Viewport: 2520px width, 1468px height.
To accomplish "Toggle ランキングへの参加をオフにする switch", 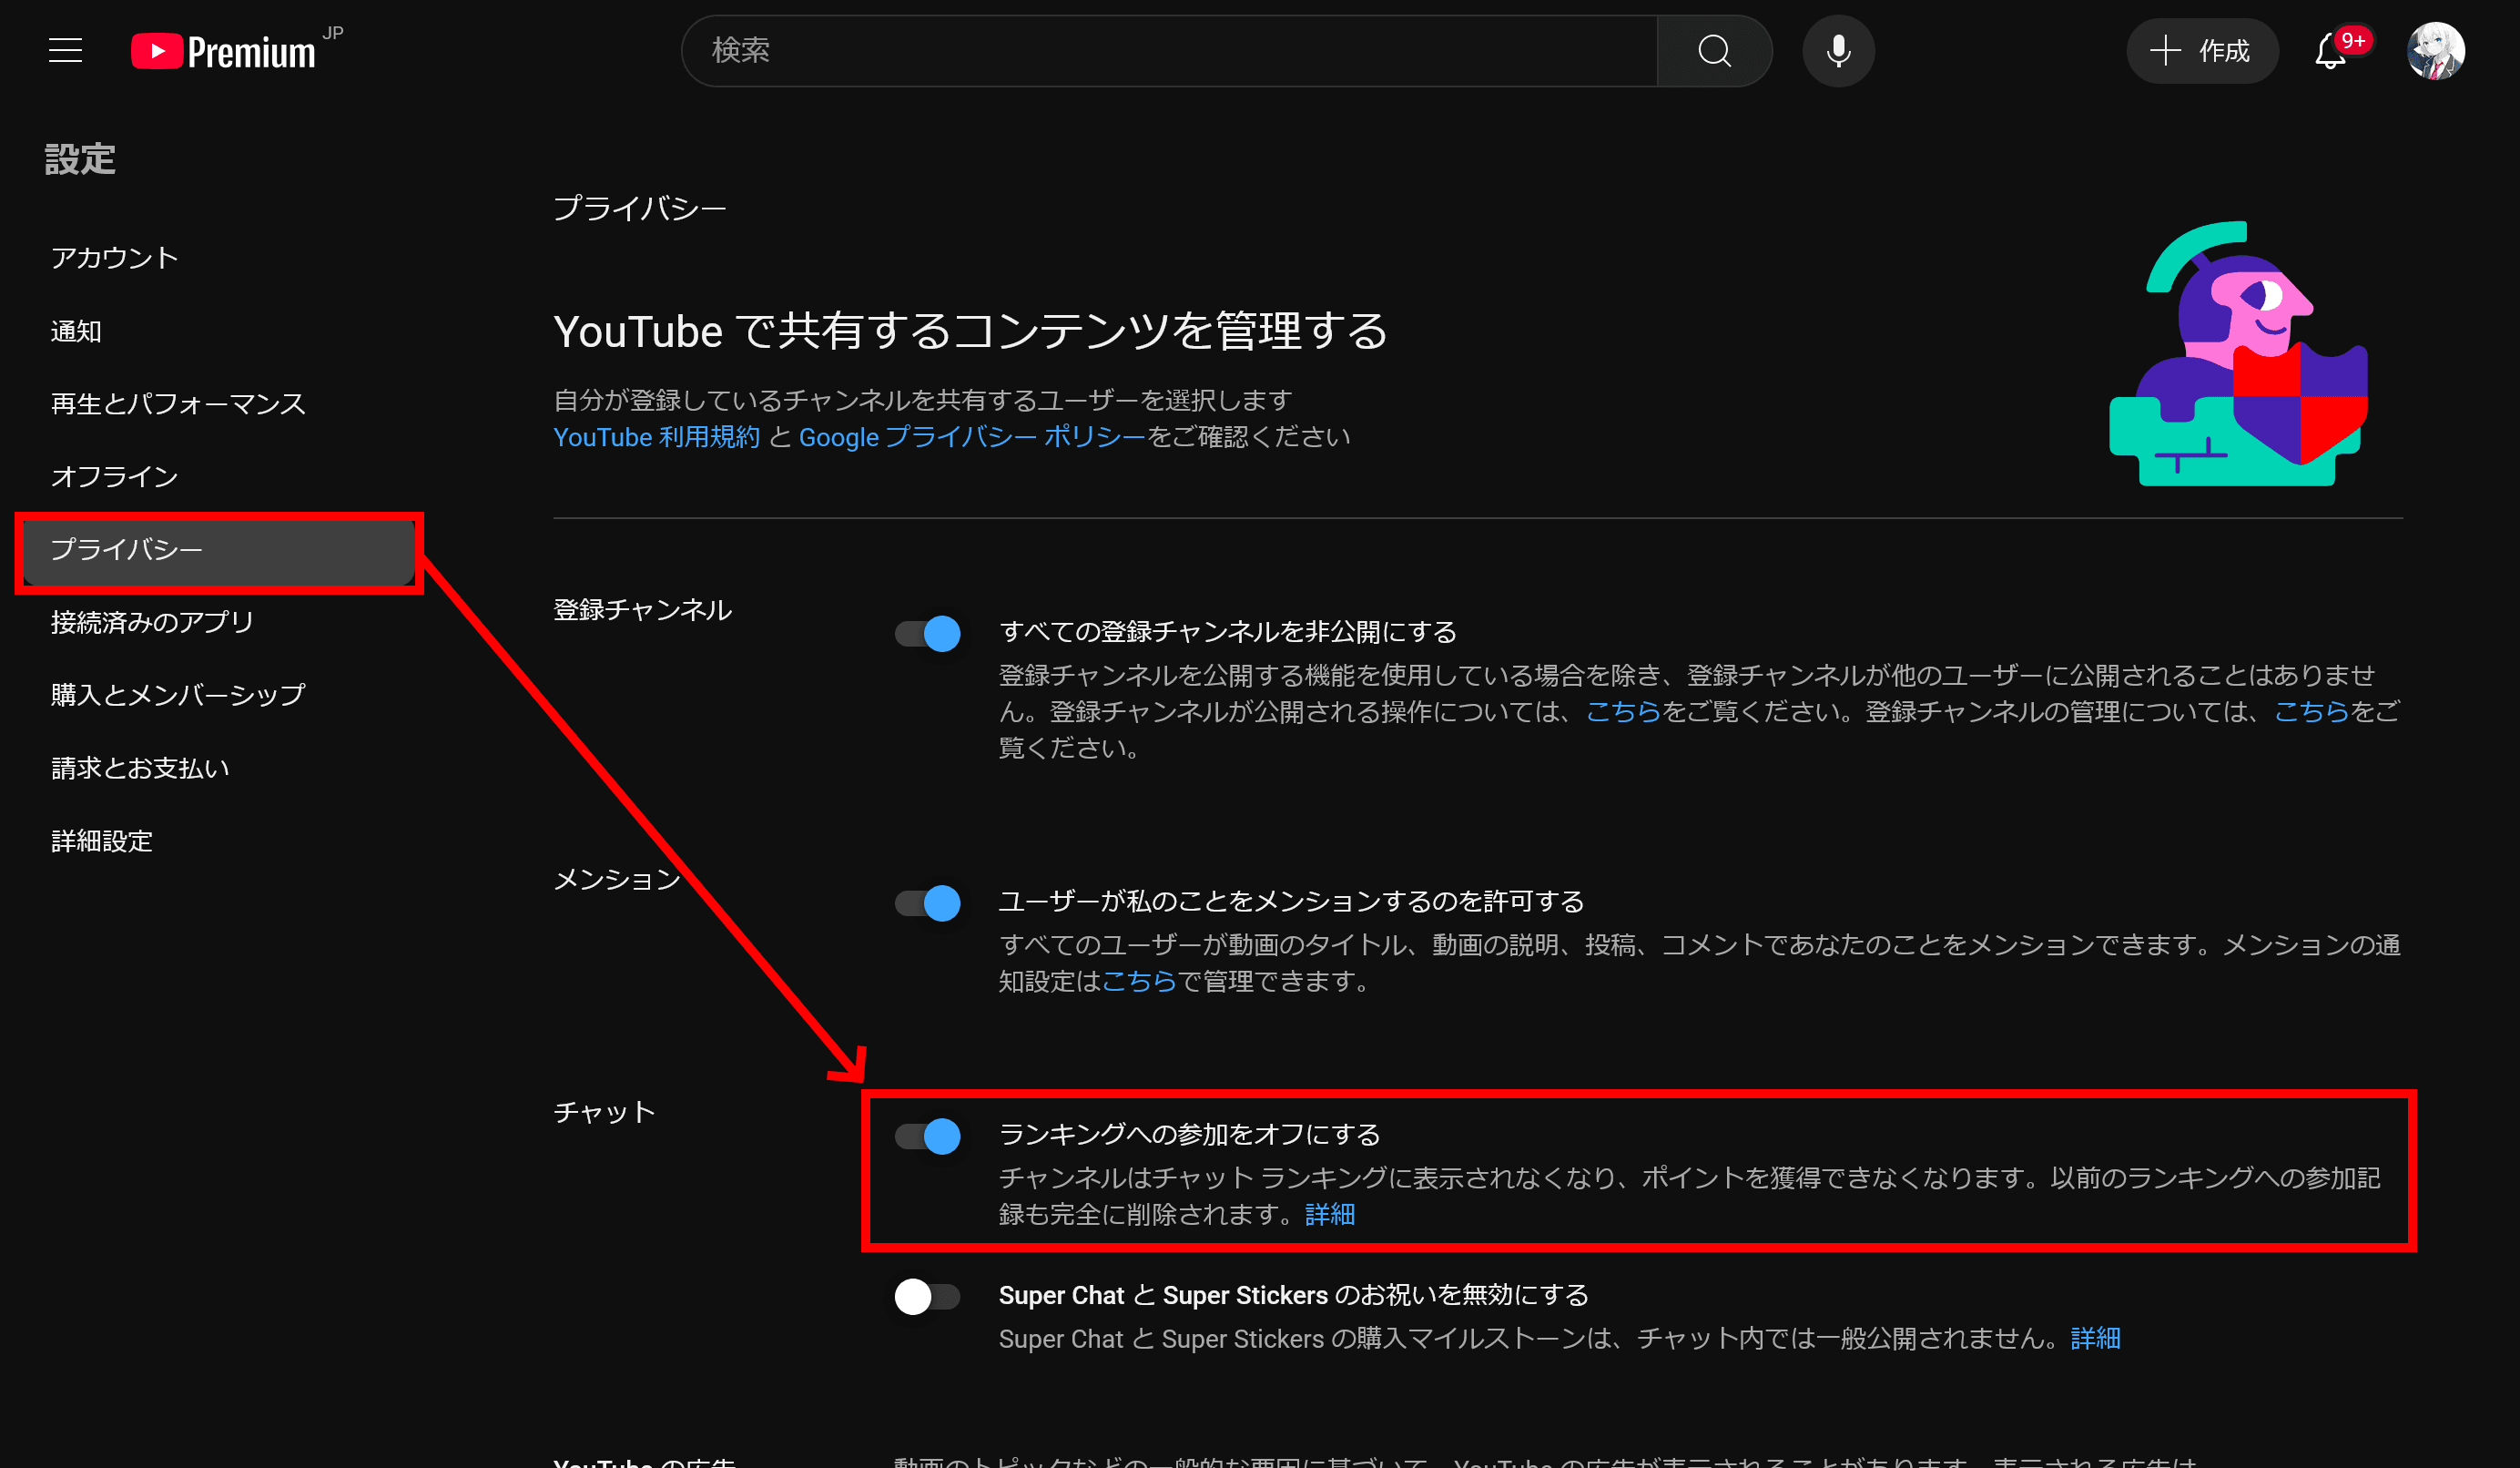I will coord(927,1136).
